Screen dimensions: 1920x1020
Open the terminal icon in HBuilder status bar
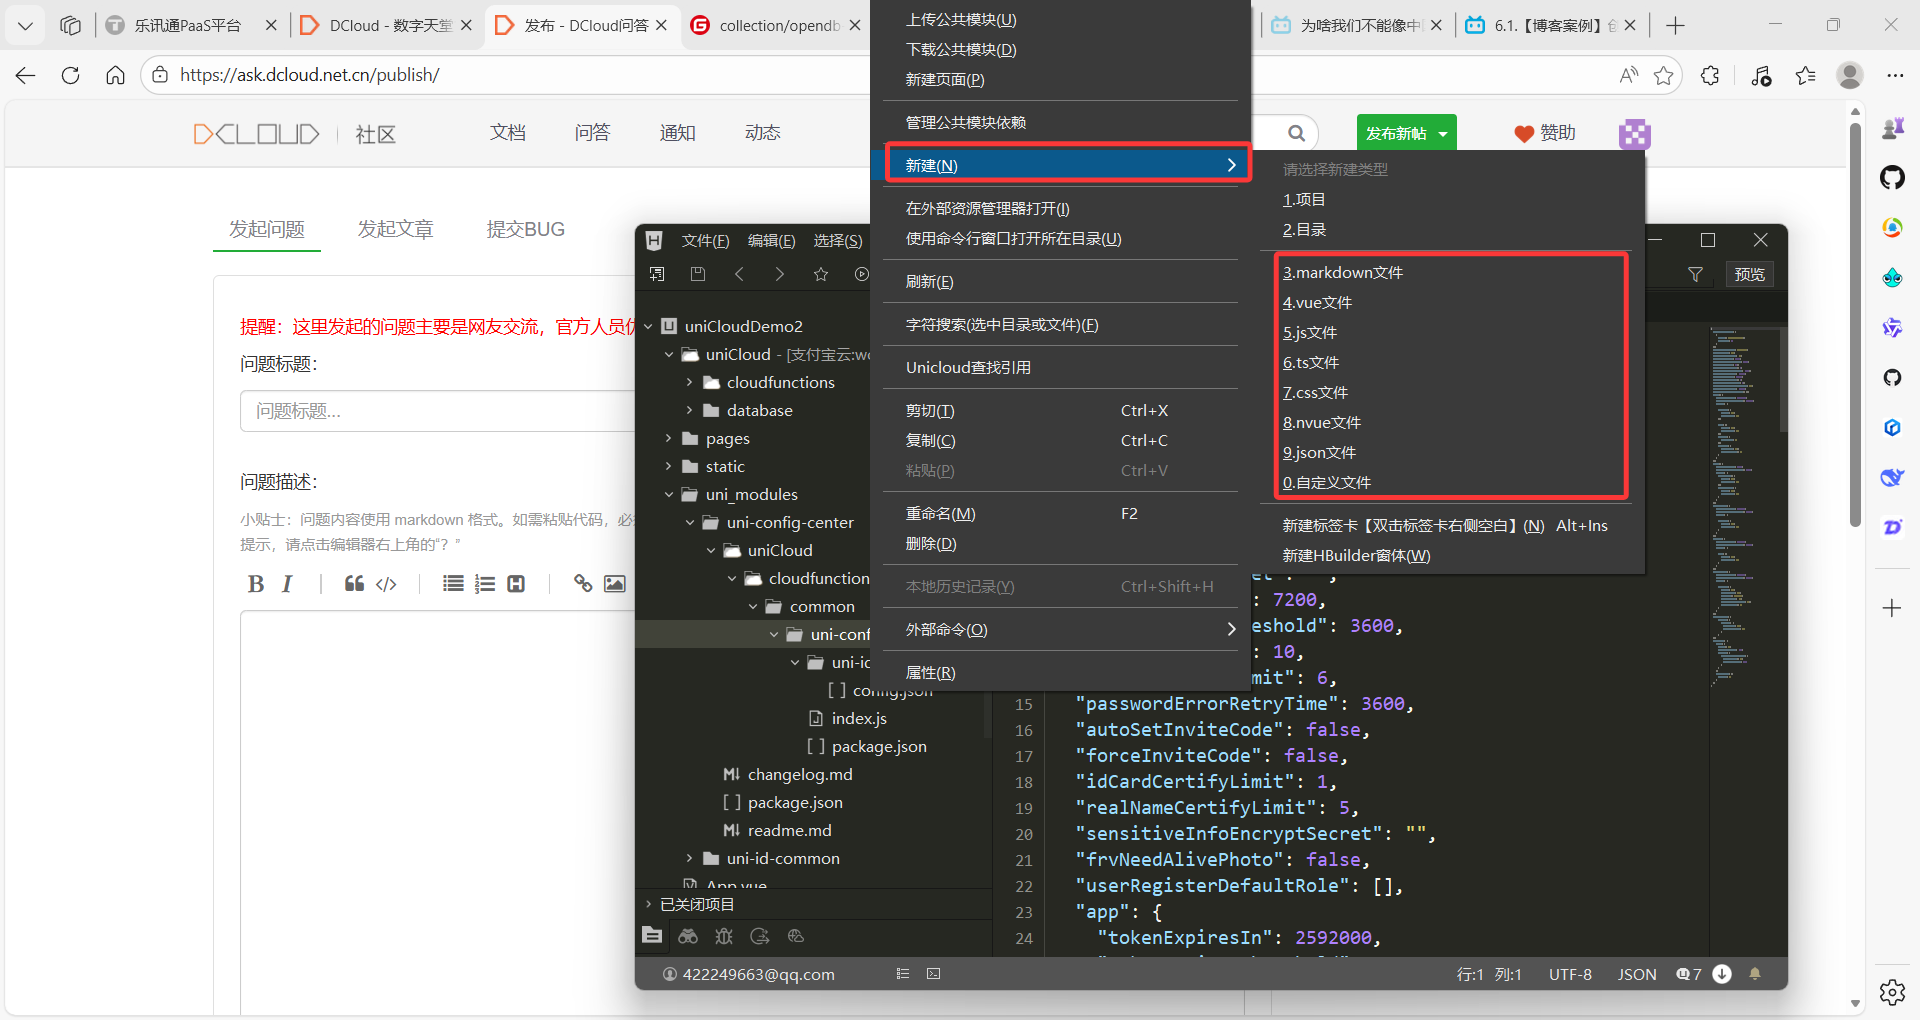tap(933, 974)
